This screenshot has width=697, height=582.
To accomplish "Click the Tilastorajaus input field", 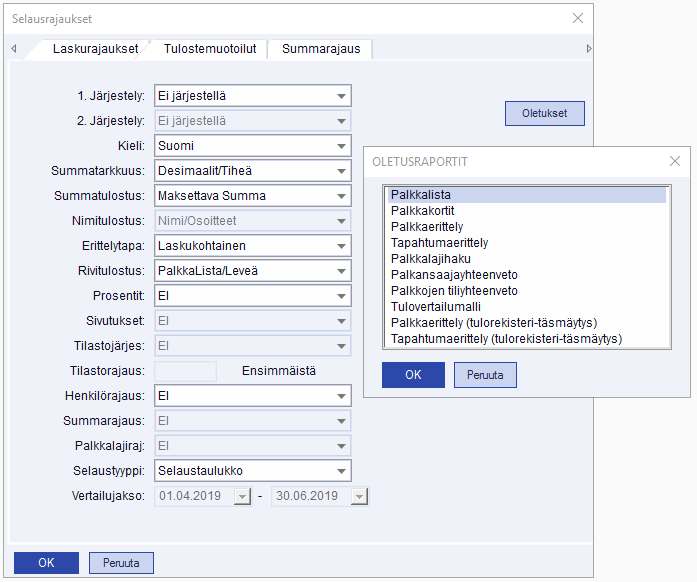I will click(186, 371).
